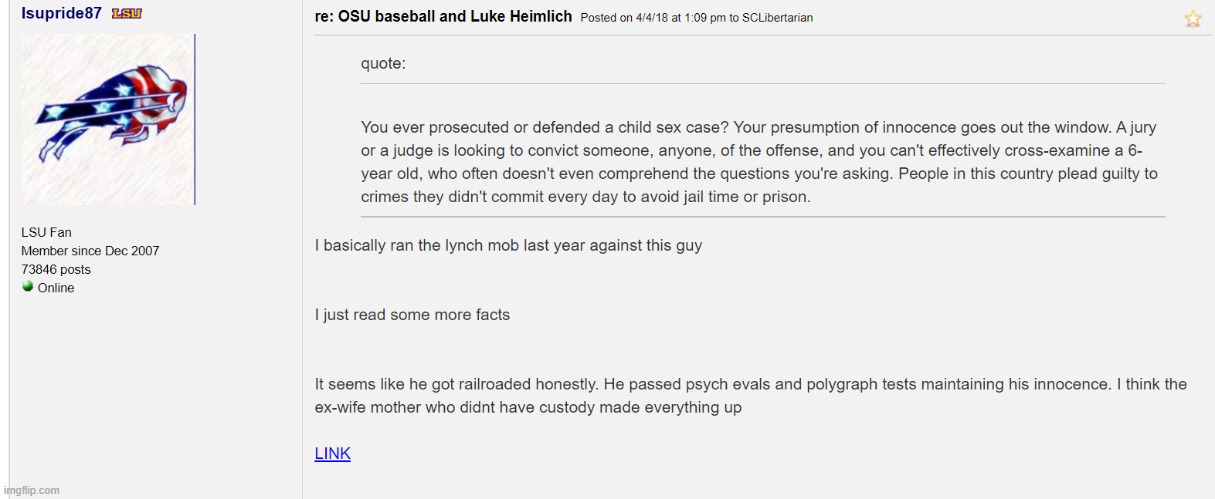Click the 'I just read some more facts' line
The image size is (1215, 499).
tap(412, 314)
